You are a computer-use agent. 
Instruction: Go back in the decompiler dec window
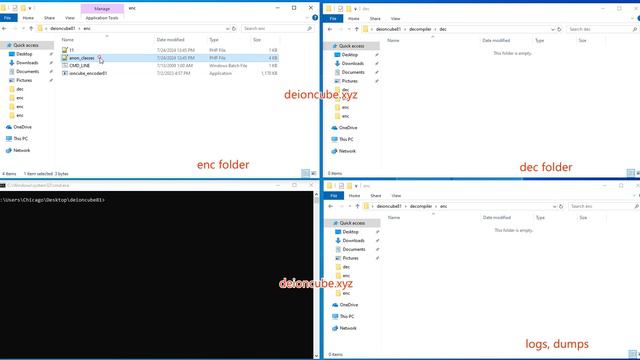point(330,29)
